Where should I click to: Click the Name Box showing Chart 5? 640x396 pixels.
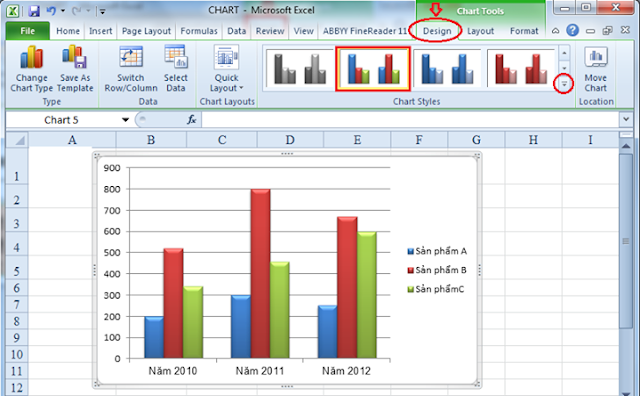[x=61, y=120]
